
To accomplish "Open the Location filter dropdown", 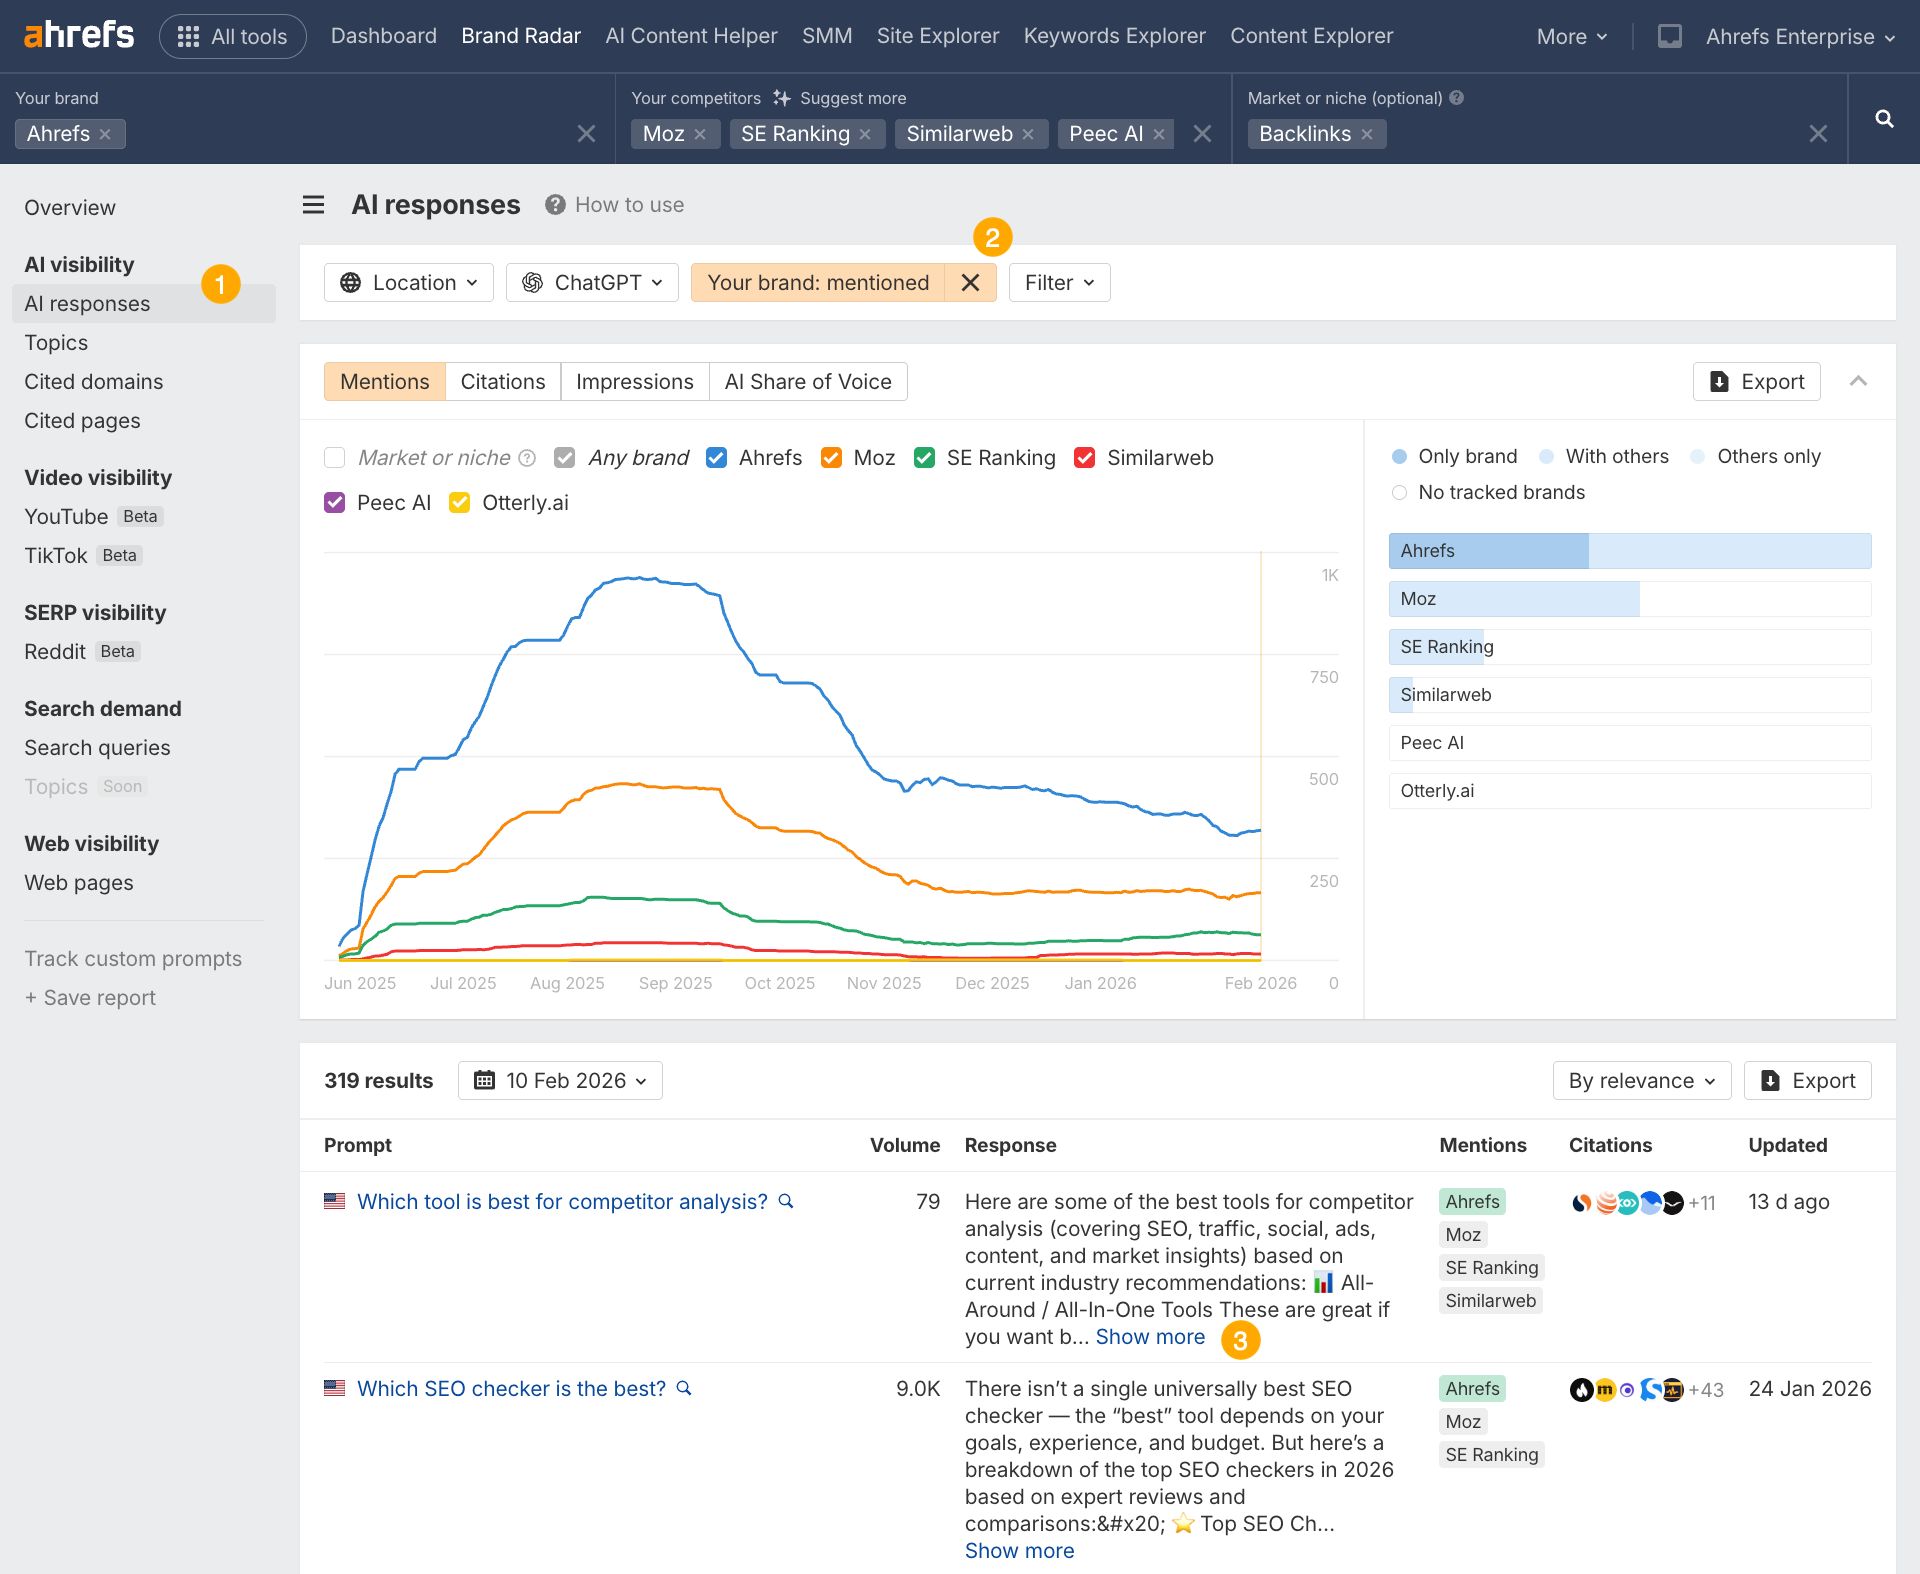I will coord(408,282).
